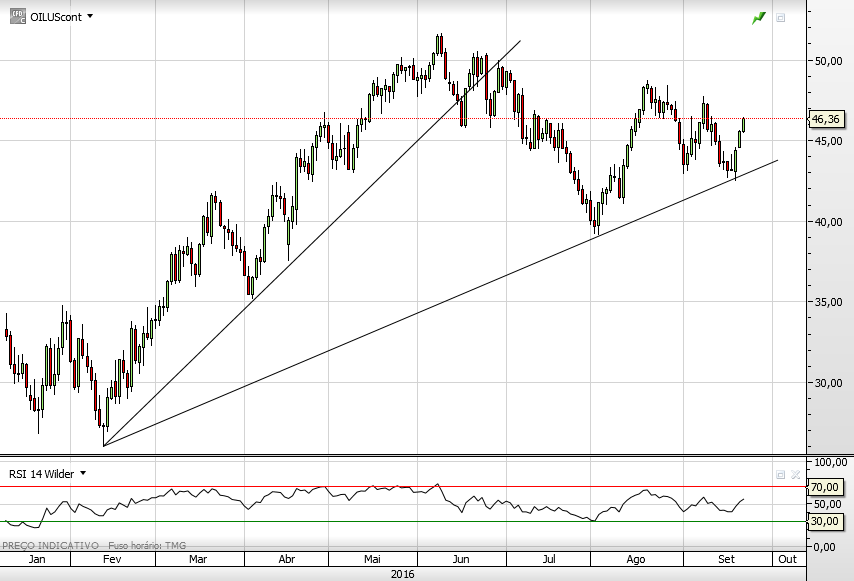Click the 30,00 value on the price axis

tap(828, 383)
